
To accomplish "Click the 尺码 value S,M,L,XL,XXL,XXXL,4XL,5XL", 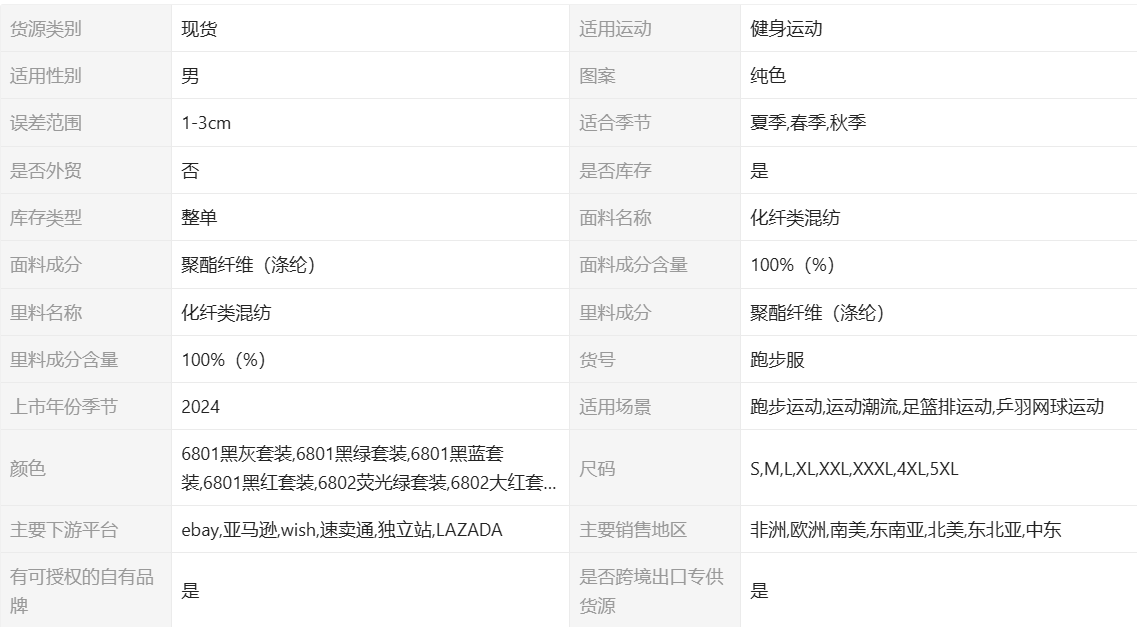I will click(x=854, y=468).
